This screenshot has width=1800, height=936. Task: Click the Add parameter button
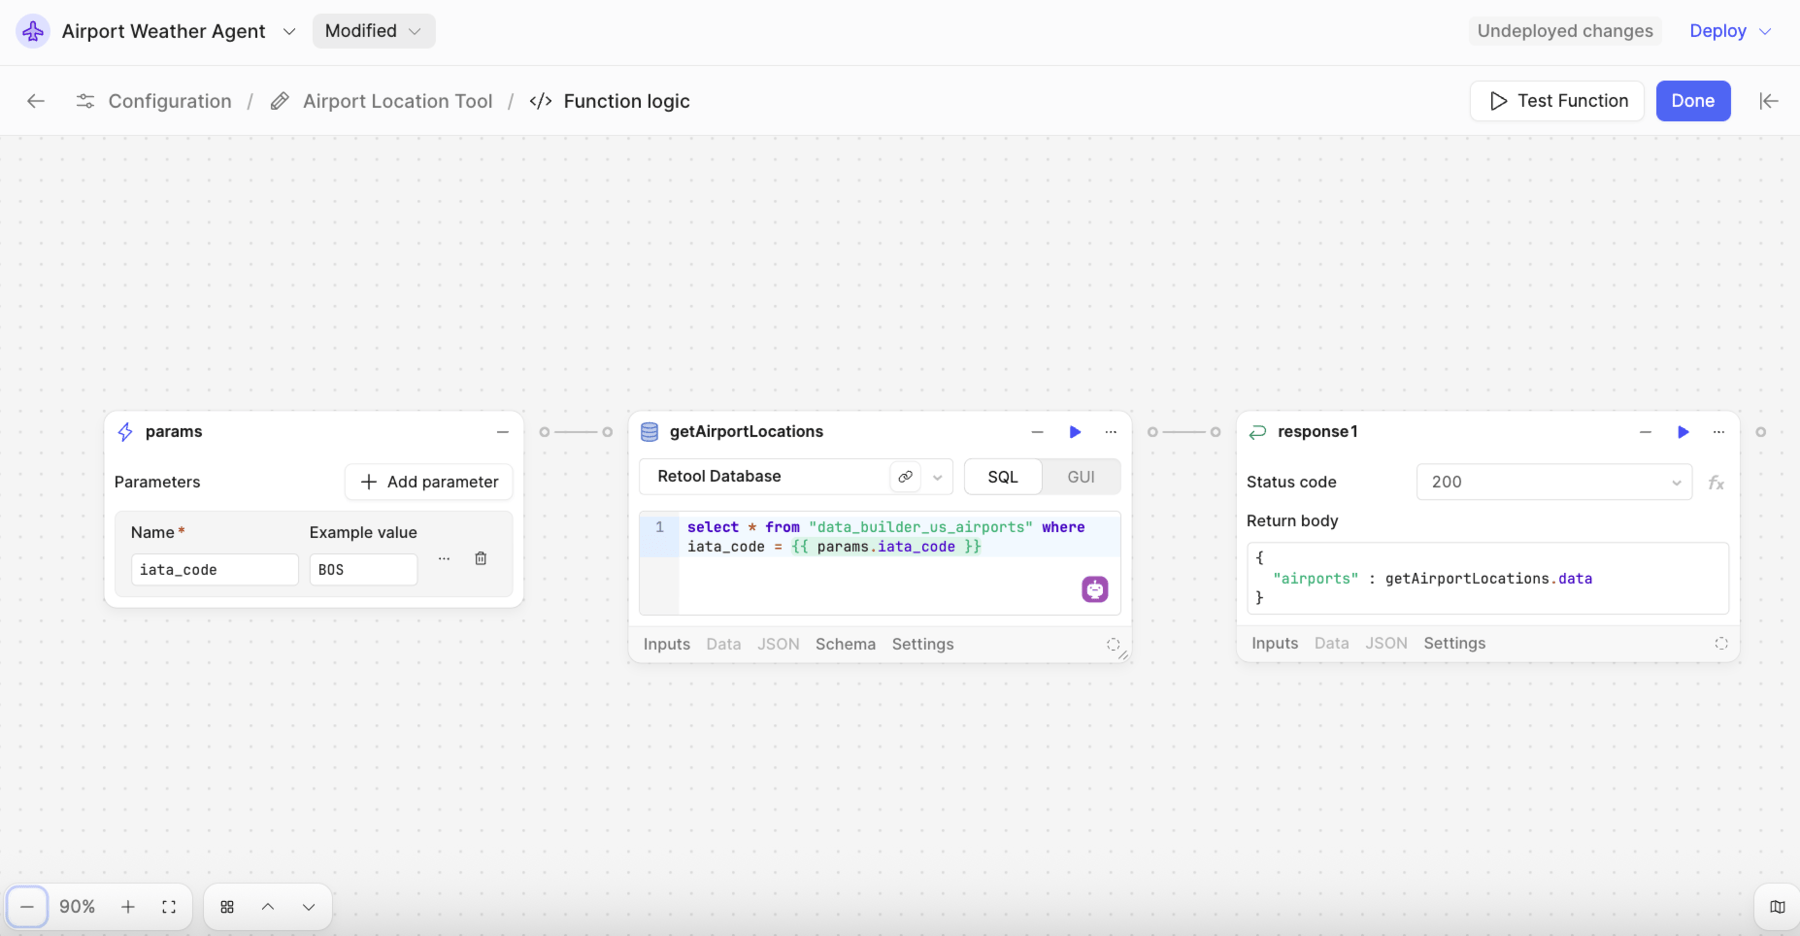pos(428,481)
